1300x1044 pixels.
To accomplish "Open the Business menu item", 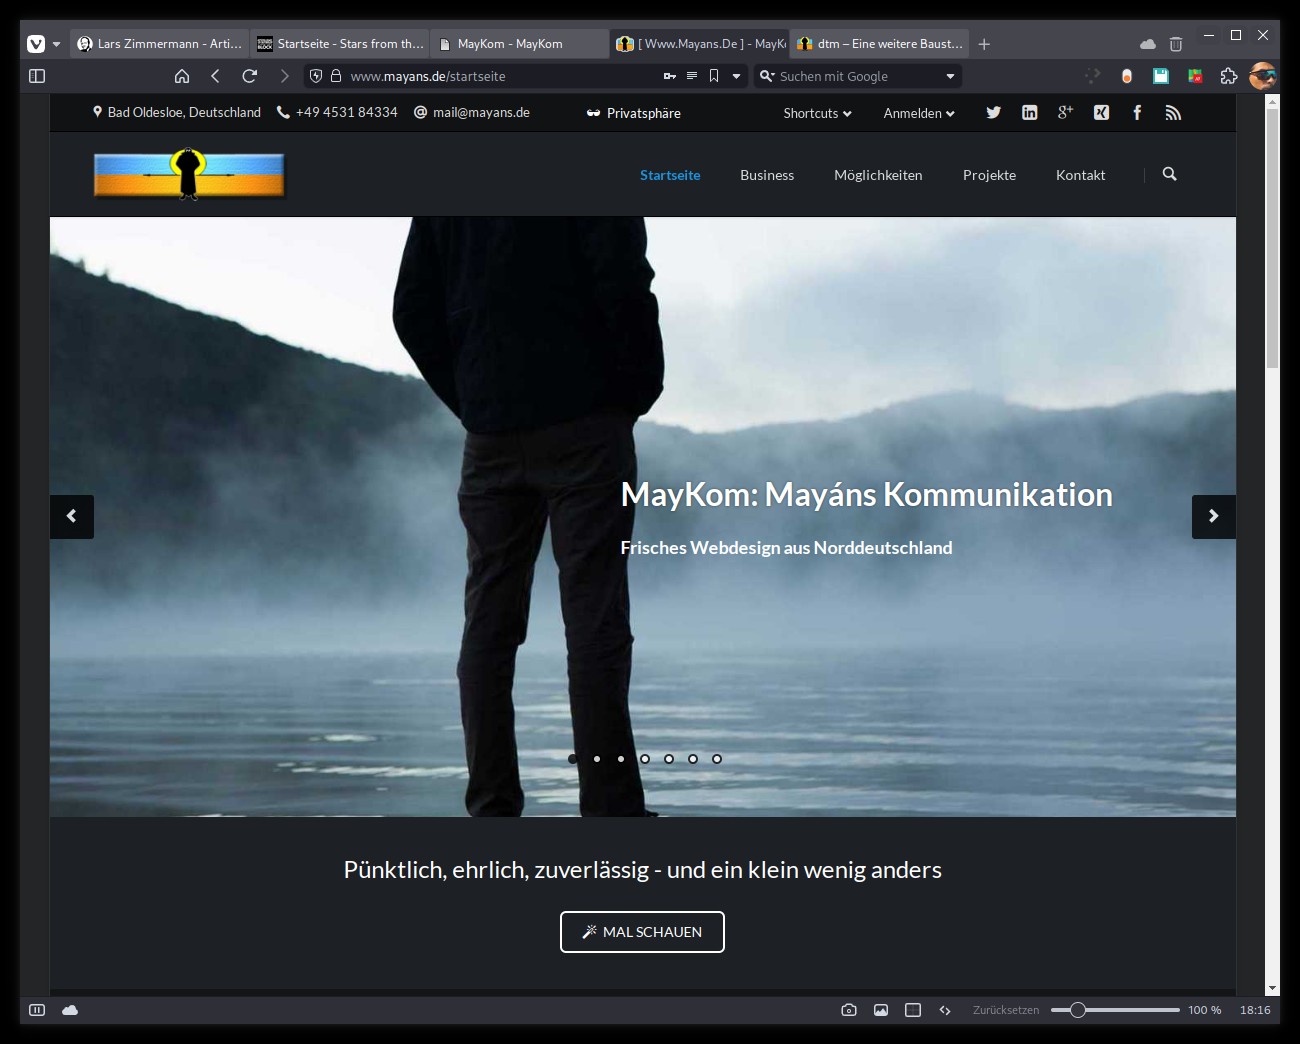I will coord(767,175).
